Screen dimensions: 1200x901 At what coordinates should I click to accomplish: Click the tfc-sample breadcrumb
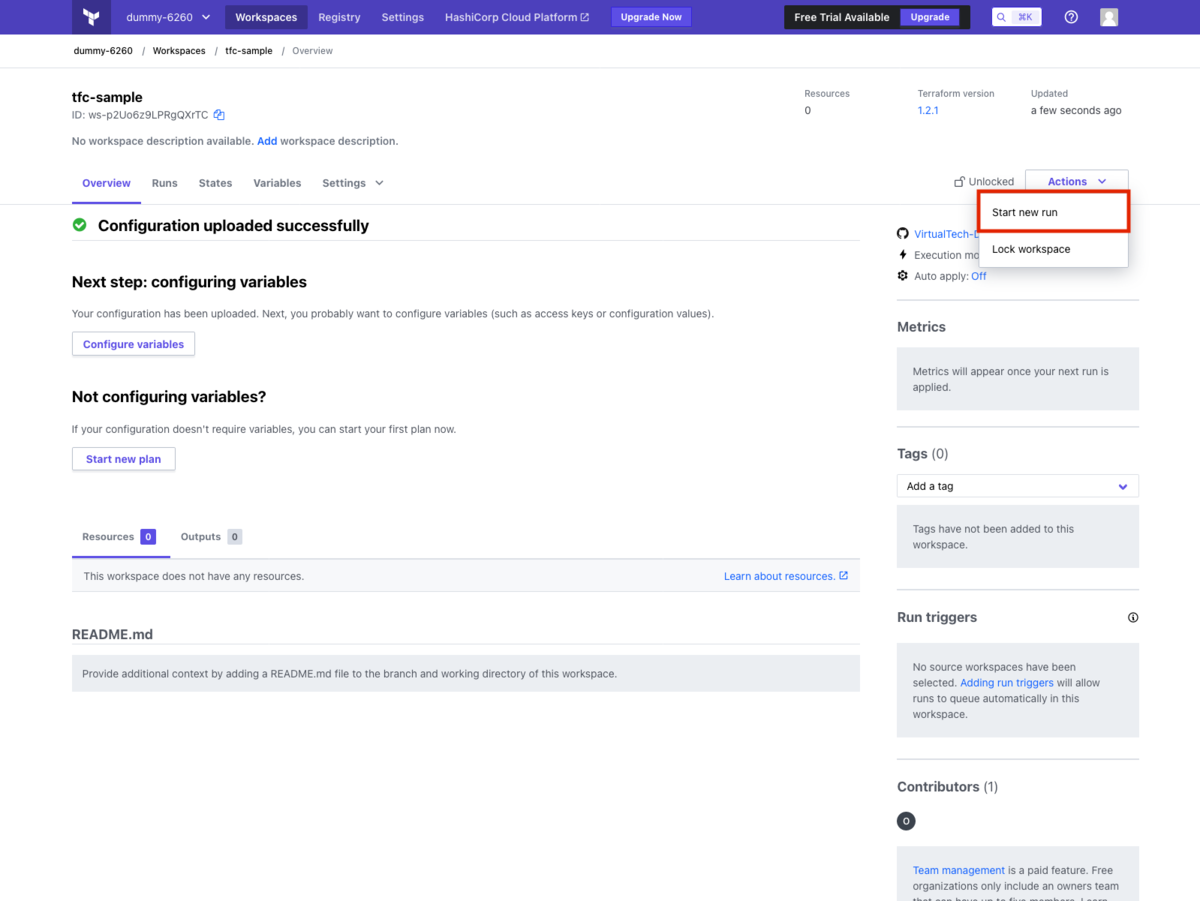tap(249, 51)
